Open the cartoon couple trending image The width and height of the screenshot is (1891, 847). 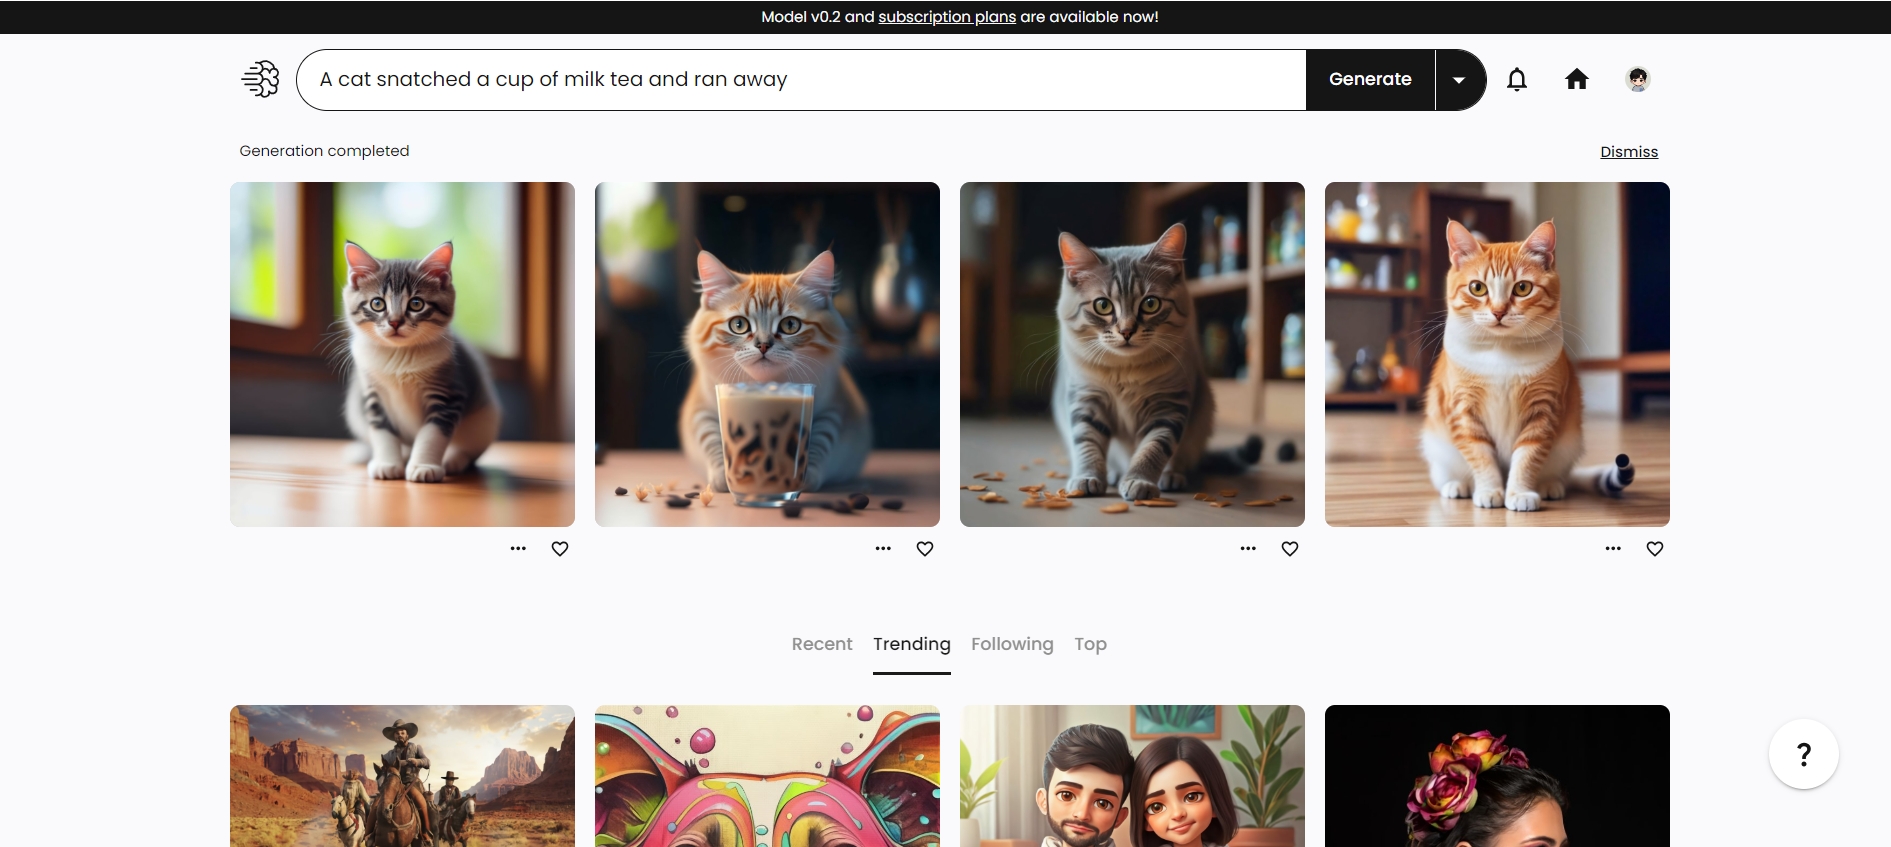[x=1132, y=776]
